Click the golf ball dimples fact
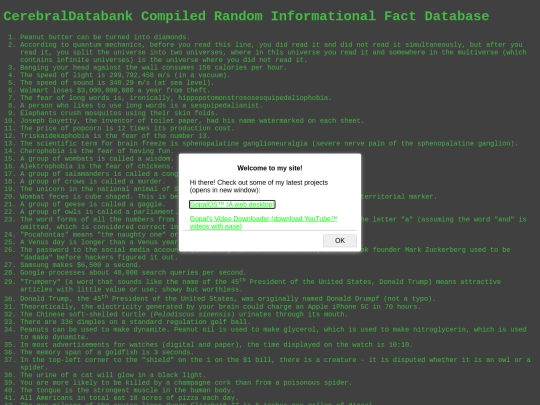Image resolution: width=540 pixels, height=405 pixels. pyautogui.click(x=135, y=322)
